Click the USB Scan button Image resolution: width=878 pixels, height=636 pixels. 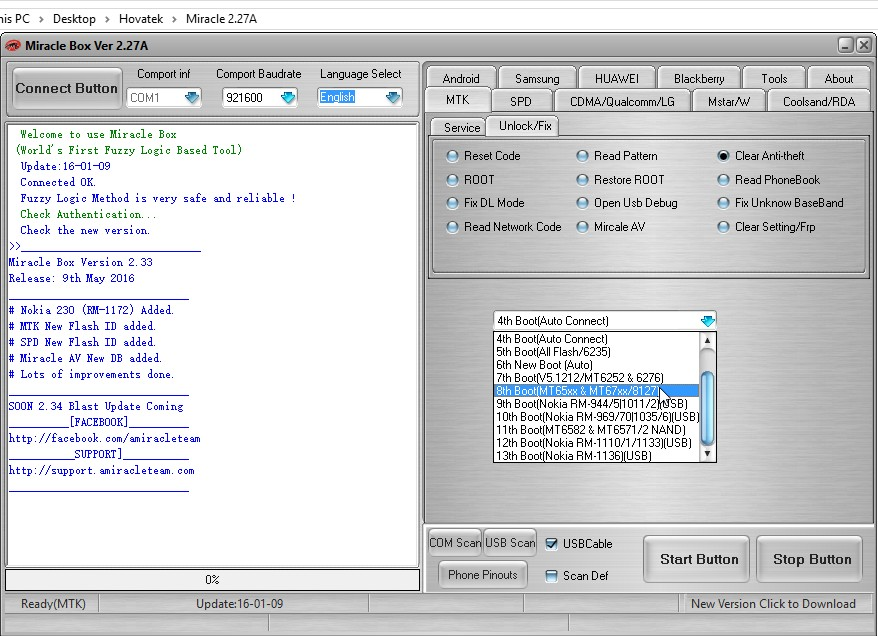(510, 543)
